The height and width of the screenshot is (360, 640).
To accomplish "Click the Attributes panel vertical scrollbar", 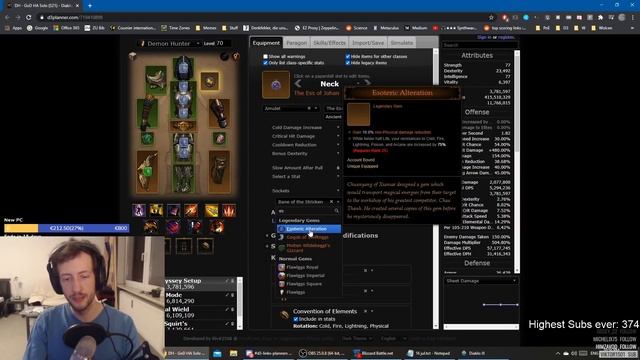I will 517,161.
